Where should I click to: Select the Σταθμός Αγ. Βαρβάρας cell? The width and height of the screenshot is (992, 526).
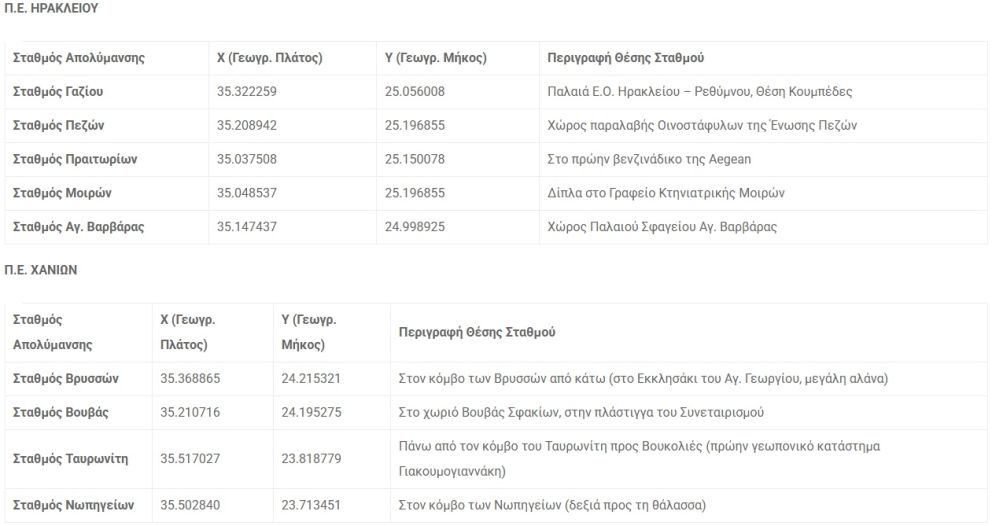coord(78,228)
